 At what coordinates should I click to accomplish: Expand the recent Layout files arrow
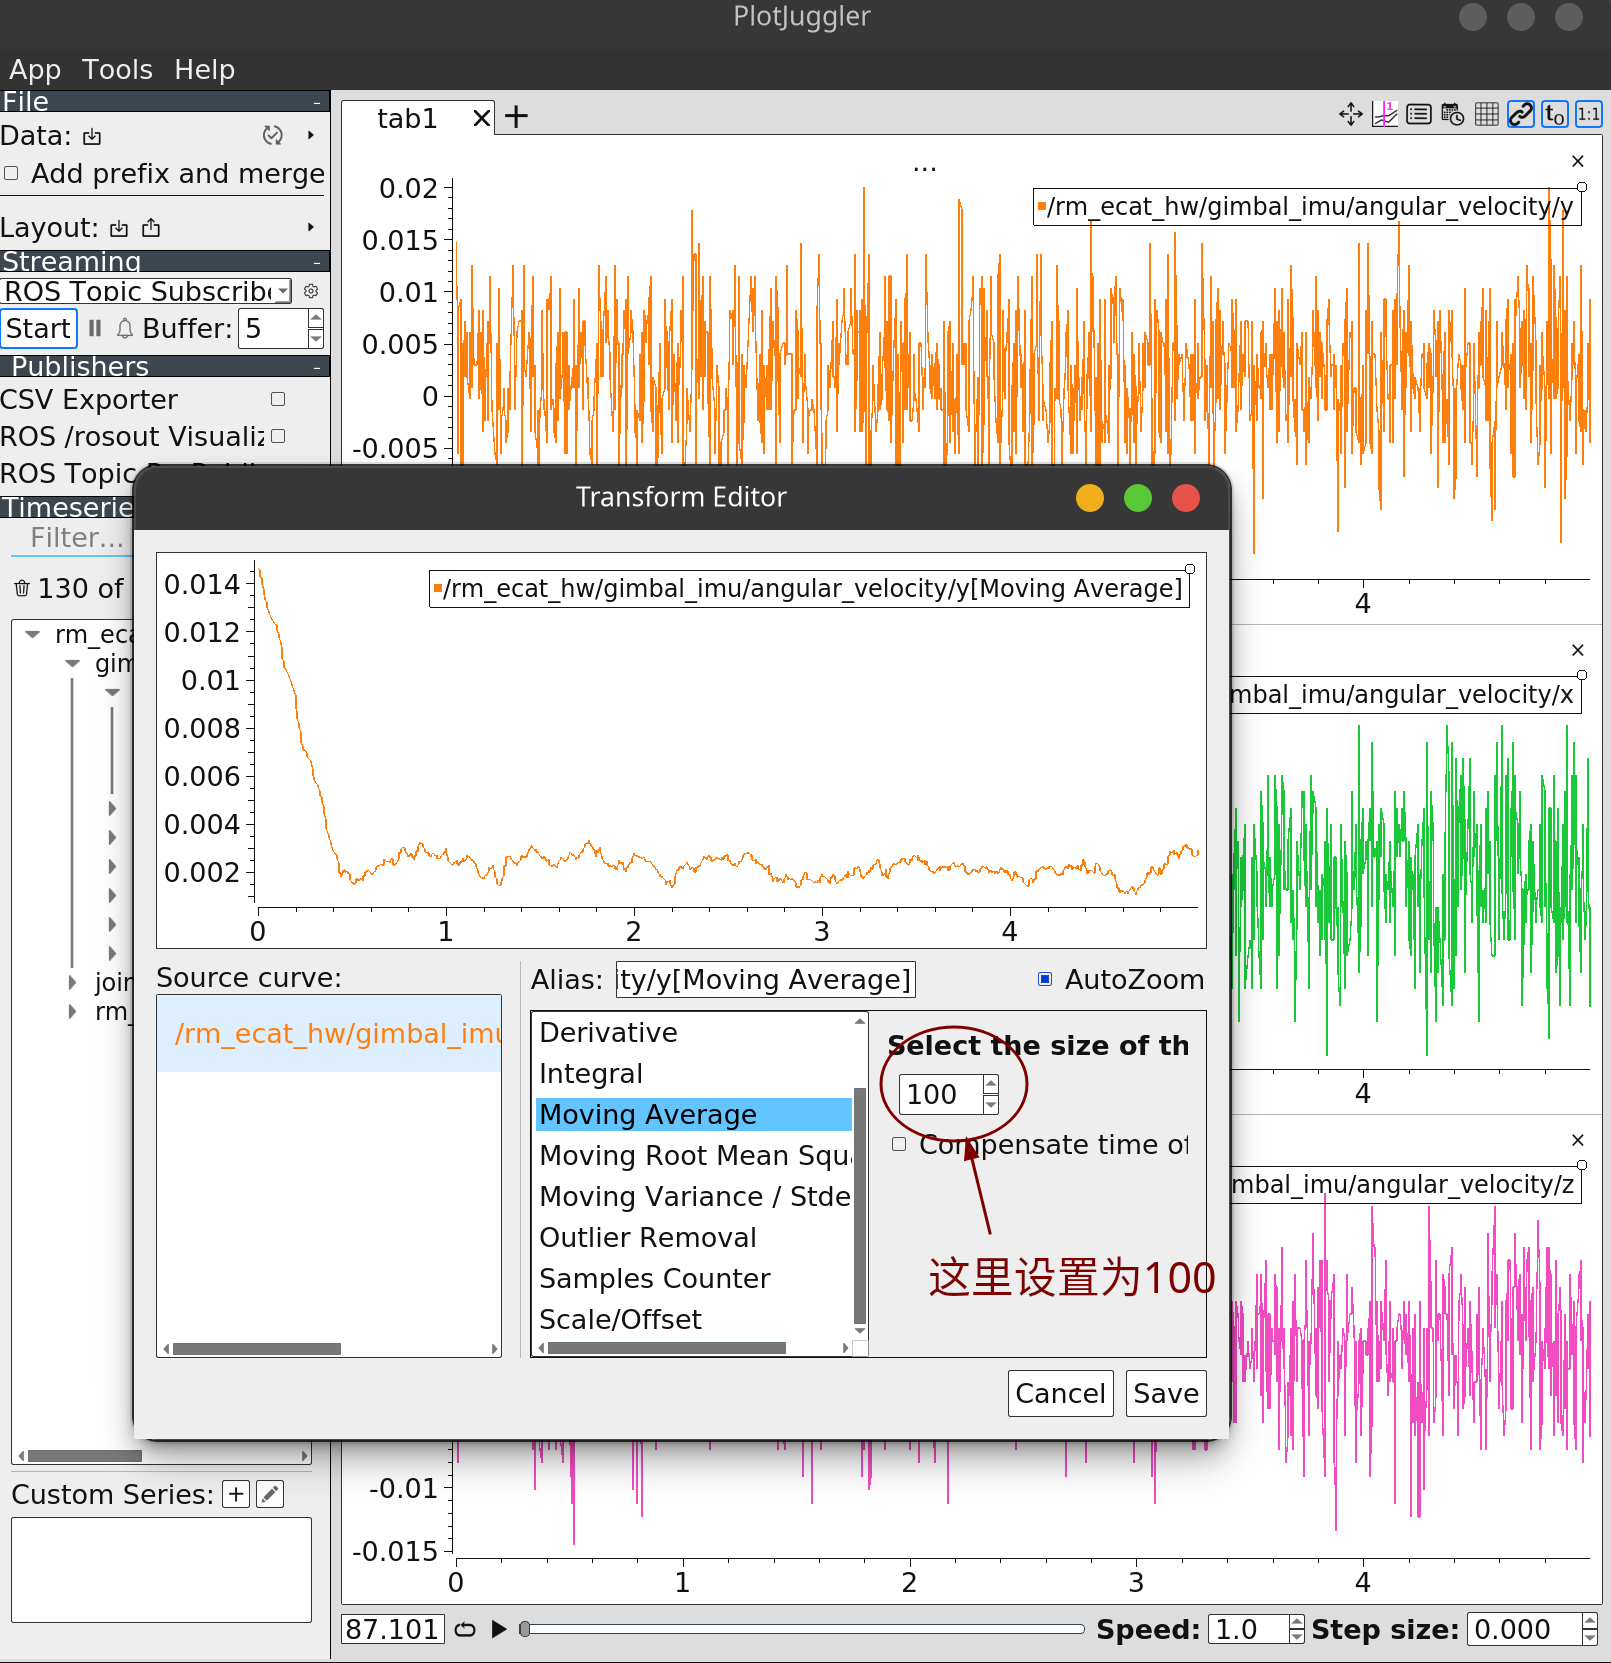click(311, 228)
